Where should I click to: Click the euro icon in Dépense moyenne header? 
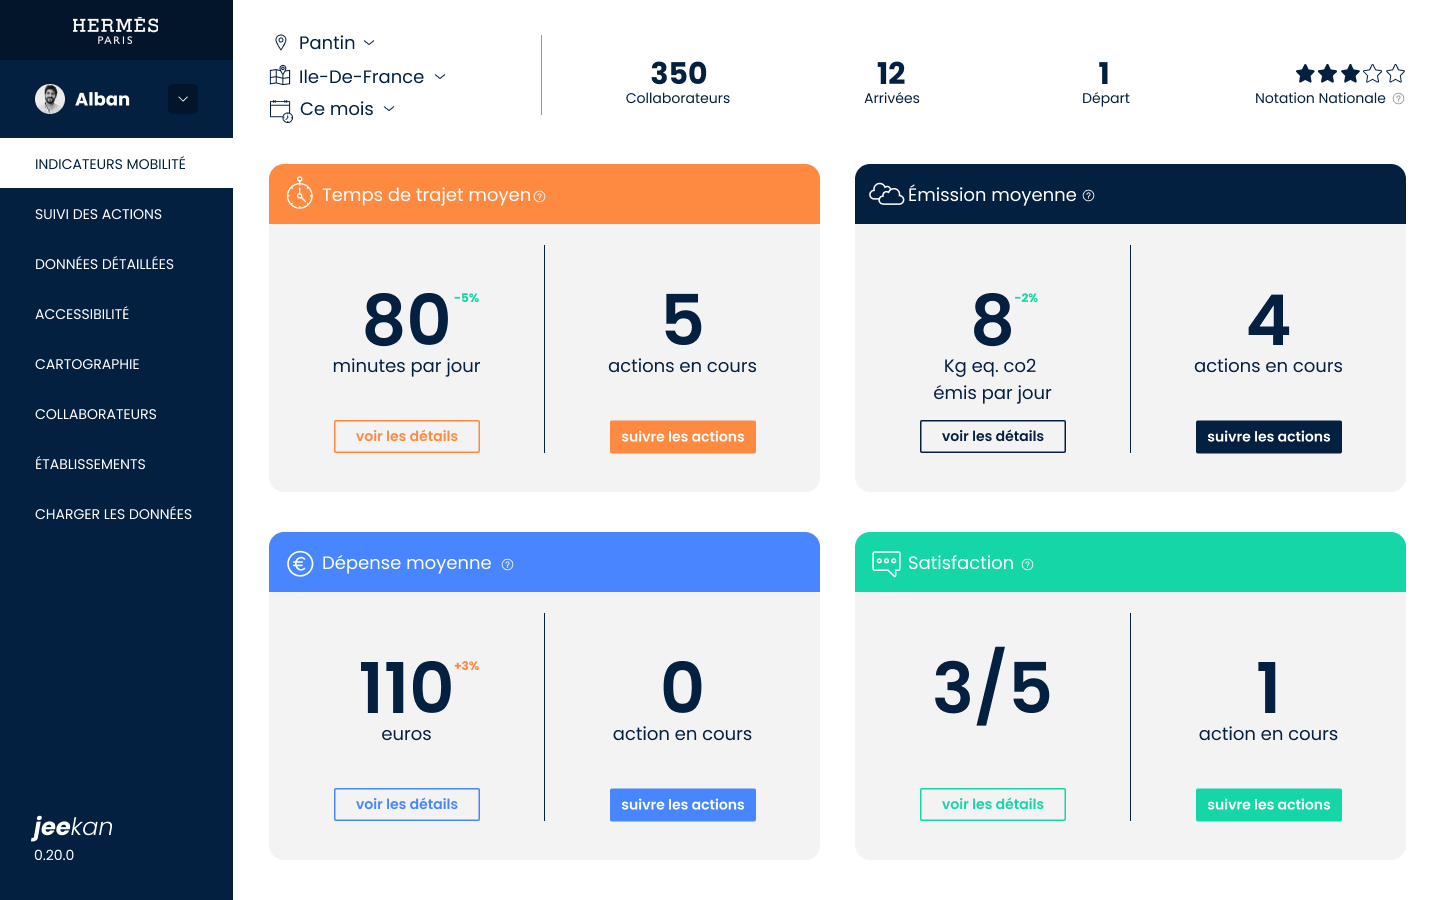pyautogui.click(x=300, y=564)
